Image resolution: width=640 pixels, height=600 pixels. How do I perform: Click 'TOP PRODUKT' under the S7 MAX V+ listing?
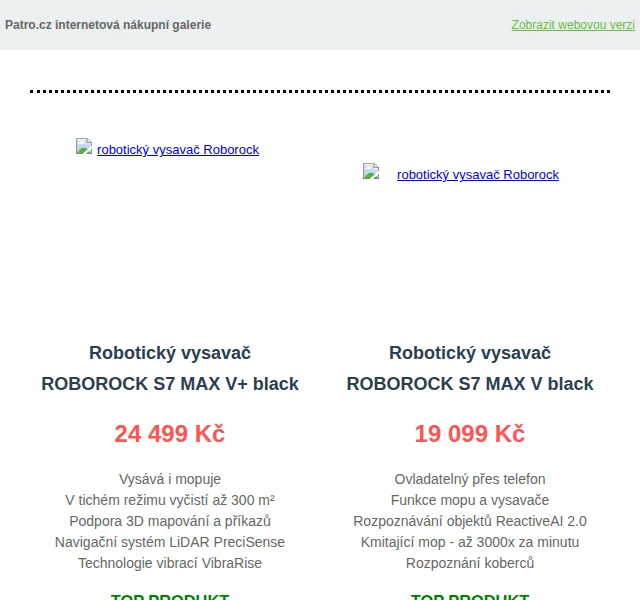[x=170, y=596]
